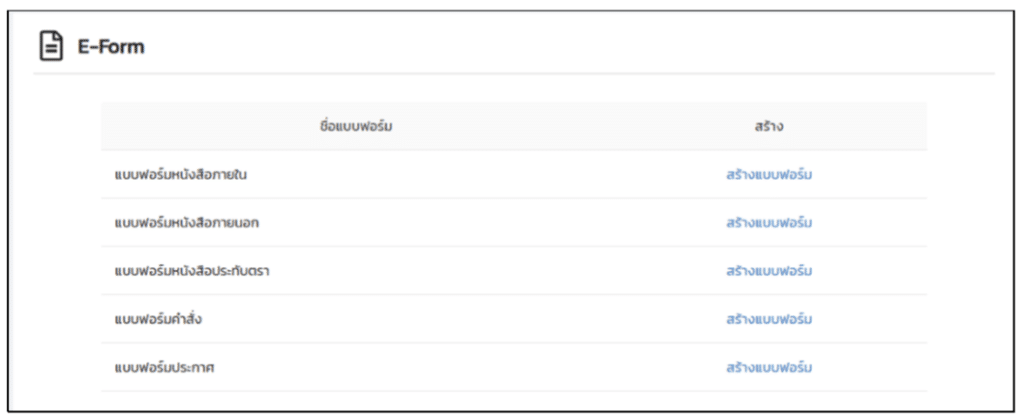Create a form using the คำสั่ง row link
The height and width of the screenshot is (418, 1024).
(x=769, y=319)
